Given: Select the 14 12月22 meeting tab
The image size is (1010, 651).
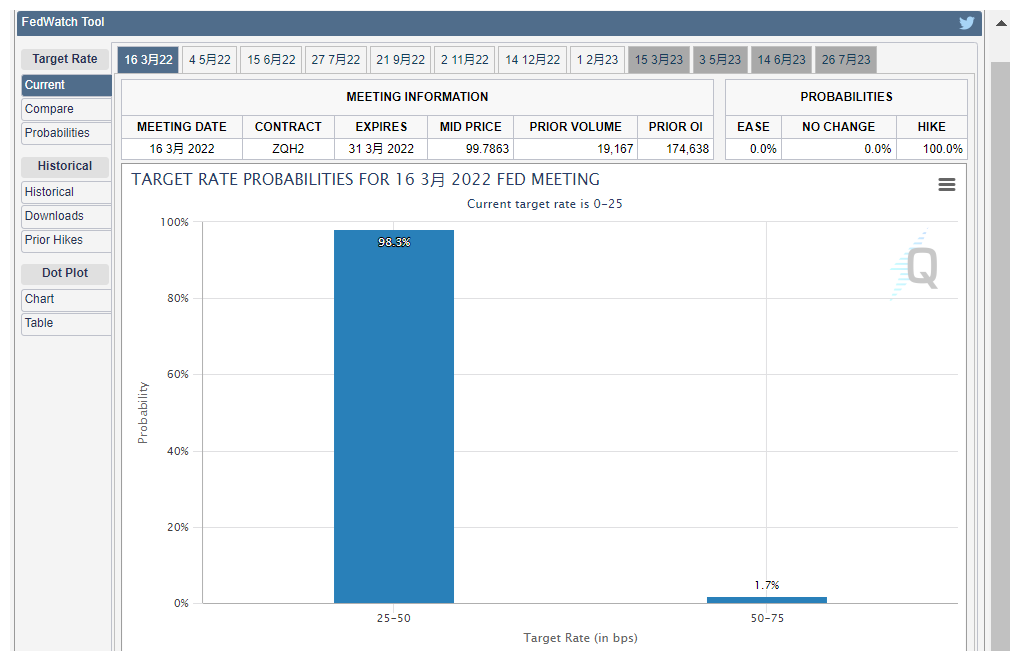Looking at the screenshot, I should pos(533,60).
